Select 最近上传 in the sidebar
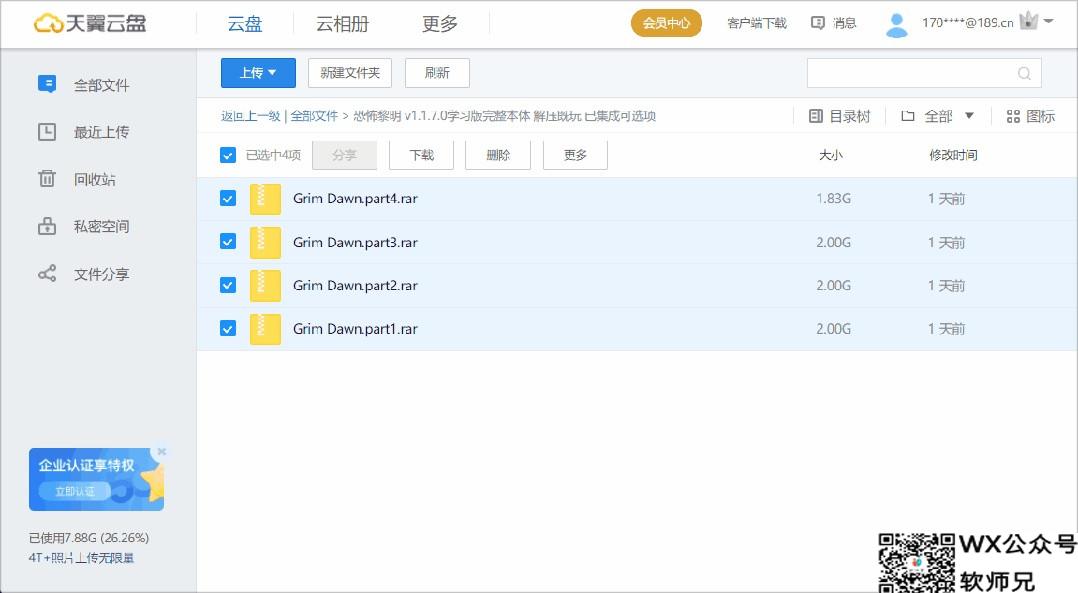This screenshot has height=593, width=1078. pyautogui.click(x=102, y=132)
